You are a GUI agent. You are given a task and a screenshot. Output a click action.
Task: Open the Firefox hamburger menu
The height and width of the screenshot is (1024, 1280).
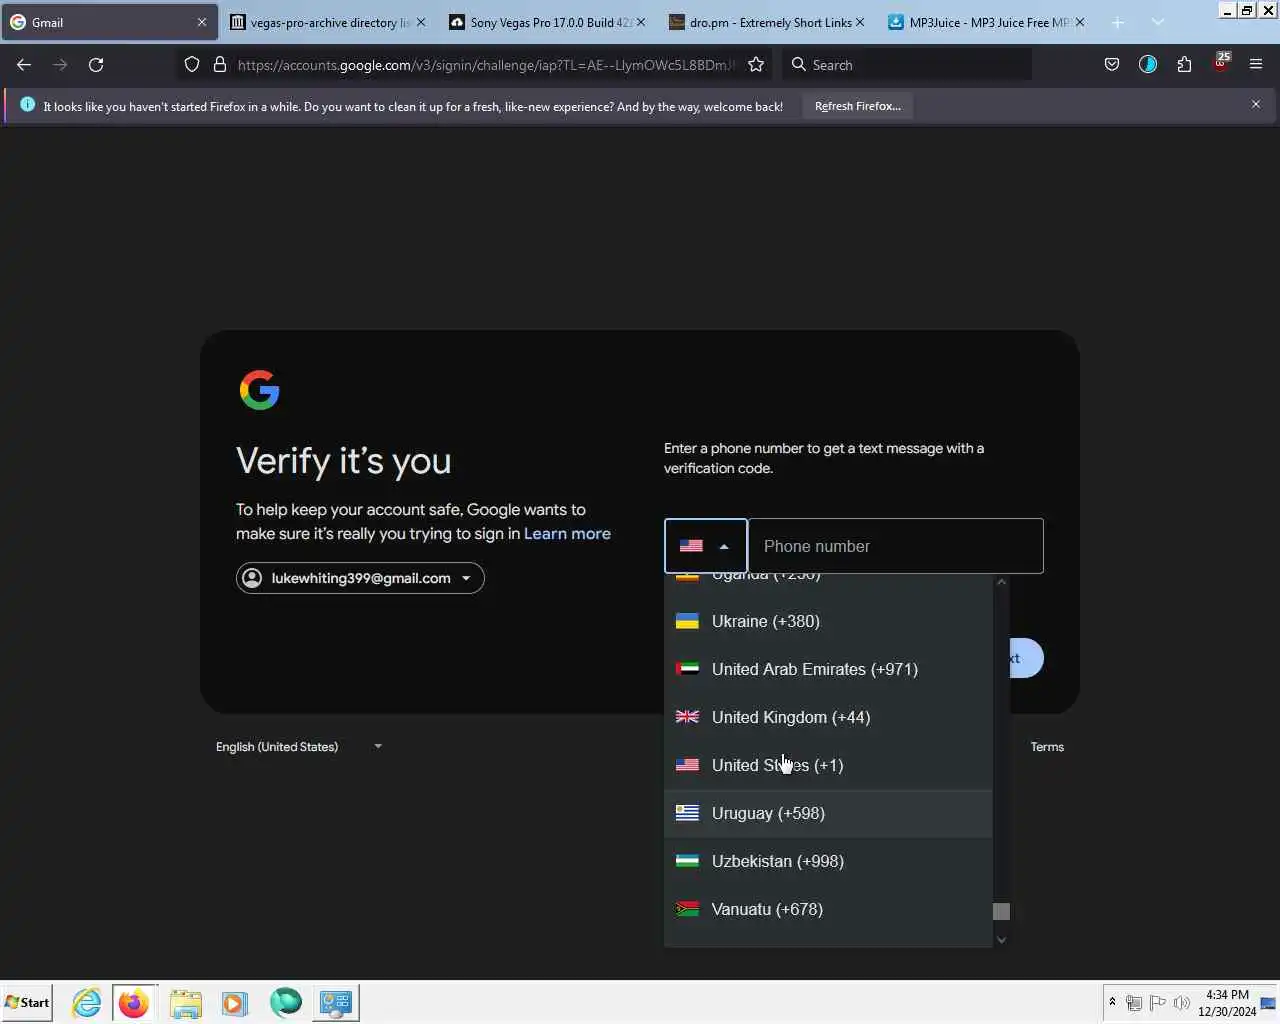pyautogui.click(x=1256, y=65)
